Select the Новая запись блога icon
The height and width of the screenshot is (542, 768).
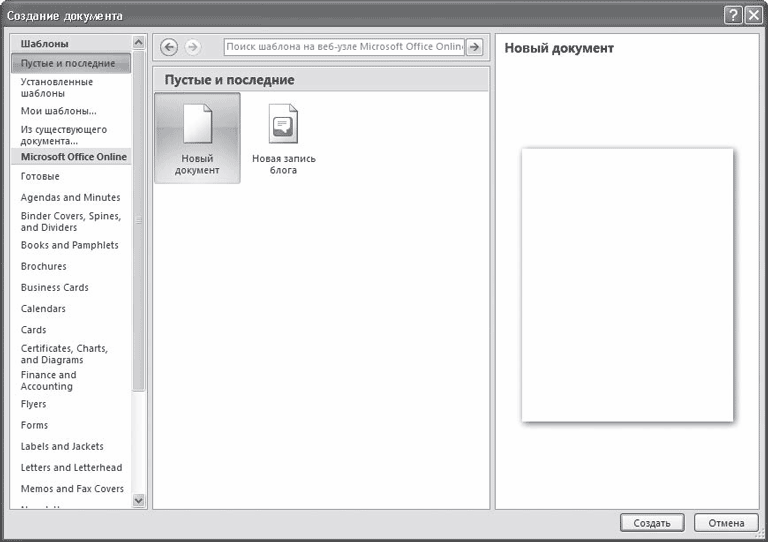click(283, 127)
